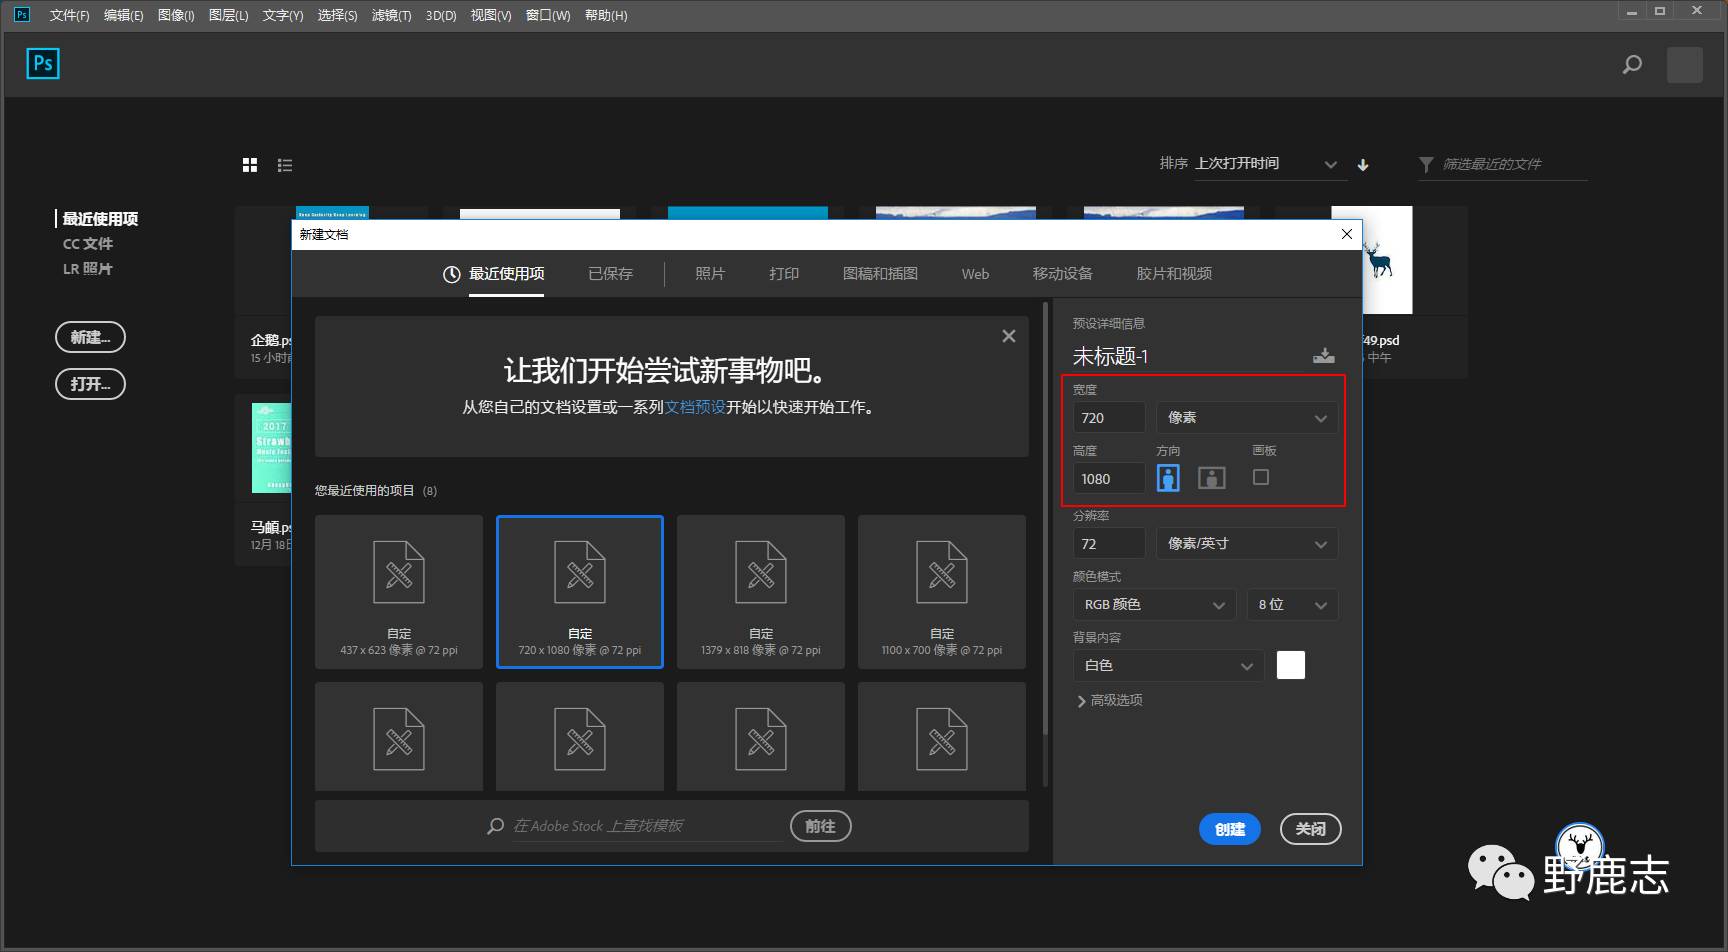Open the width unit 像素 dropdown
Viewport: 1728px width, 952px height.
coord(1246,418)
